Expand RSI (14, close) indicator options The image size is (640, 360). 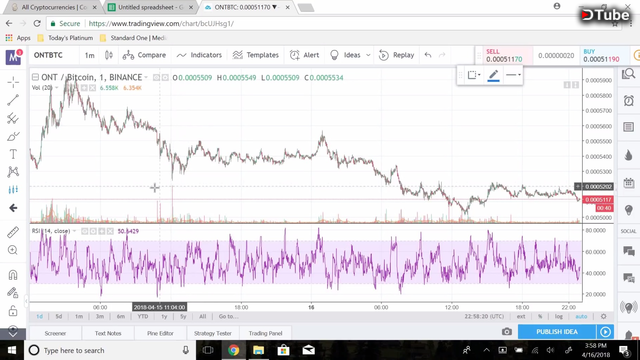(74, 231)
